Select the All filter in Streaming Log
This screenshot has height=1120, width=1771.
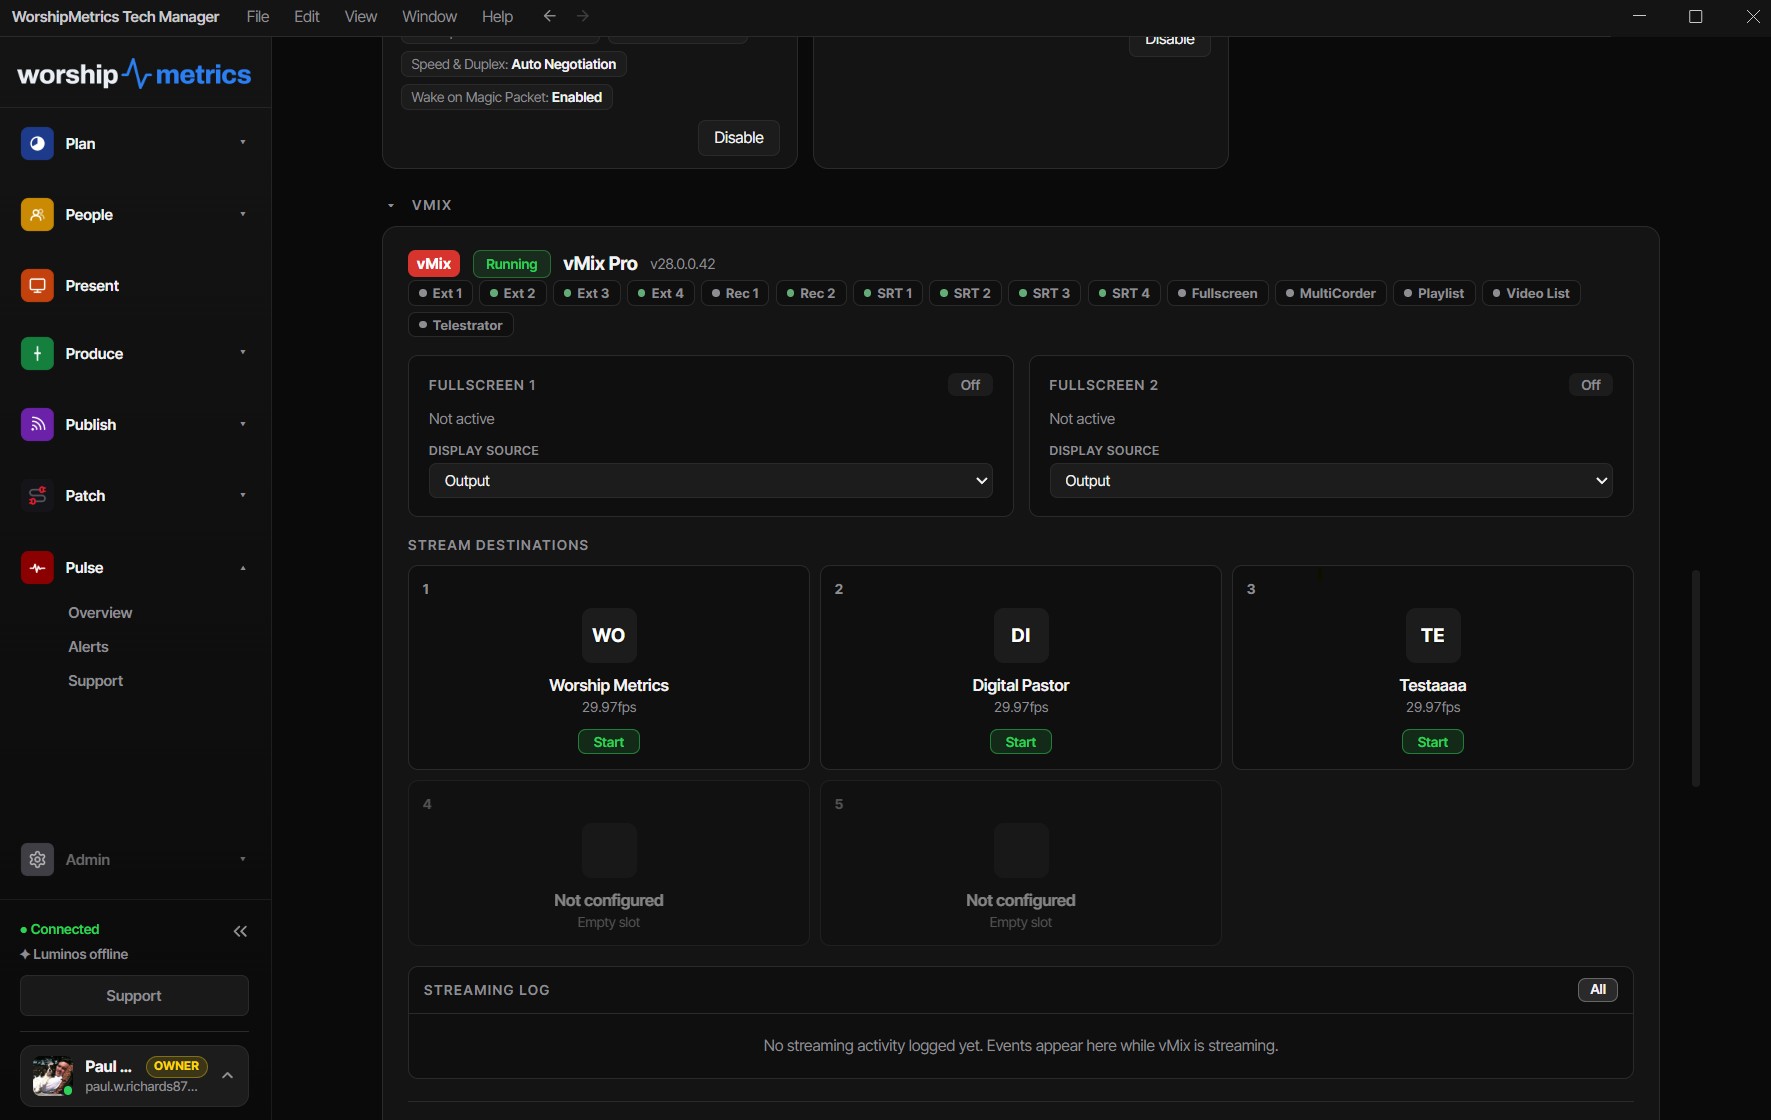point(1598,990)
